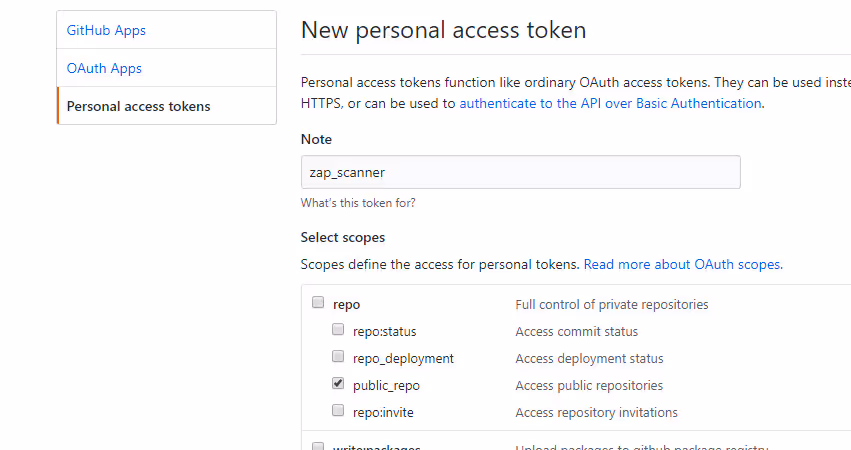Click the 'repo' scope label
The height and width of the screenshot is (450, 851).
pos(346,305)
